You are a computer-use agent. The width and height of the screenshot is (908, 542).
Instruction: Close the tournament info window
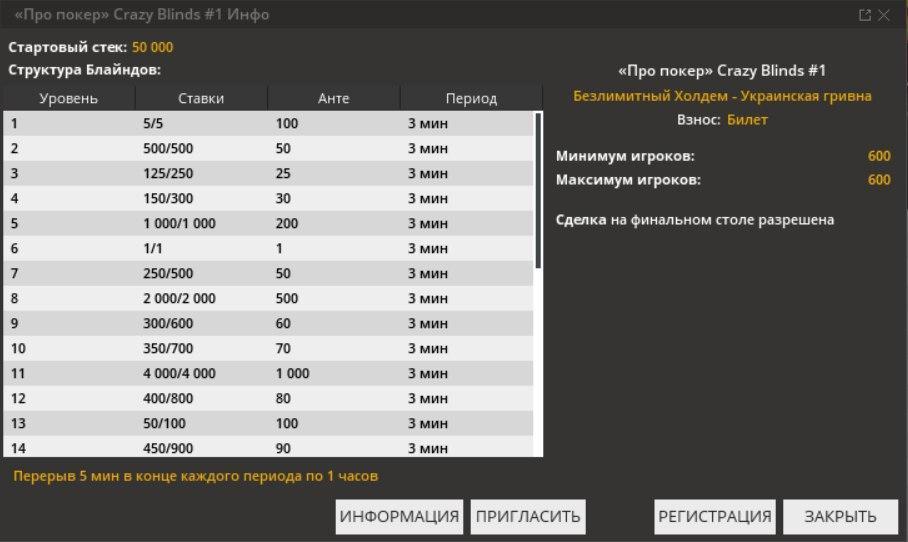(884, 15)
